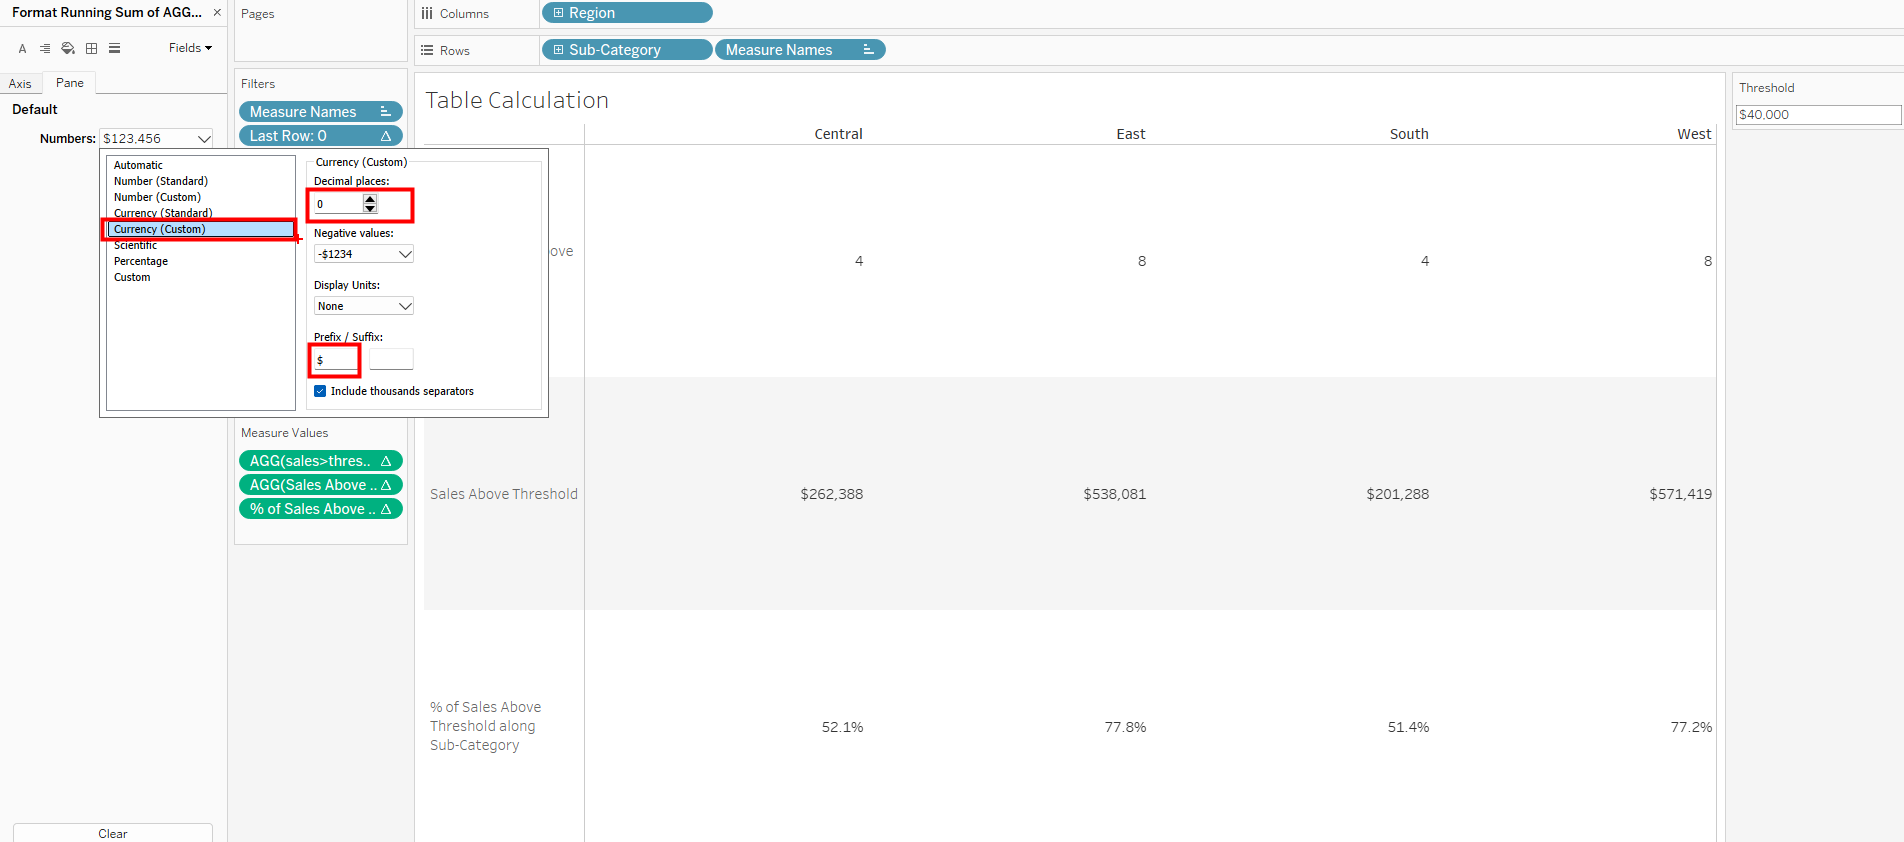
Task: Click the 52.1% Central value
Action: point(842,727)
